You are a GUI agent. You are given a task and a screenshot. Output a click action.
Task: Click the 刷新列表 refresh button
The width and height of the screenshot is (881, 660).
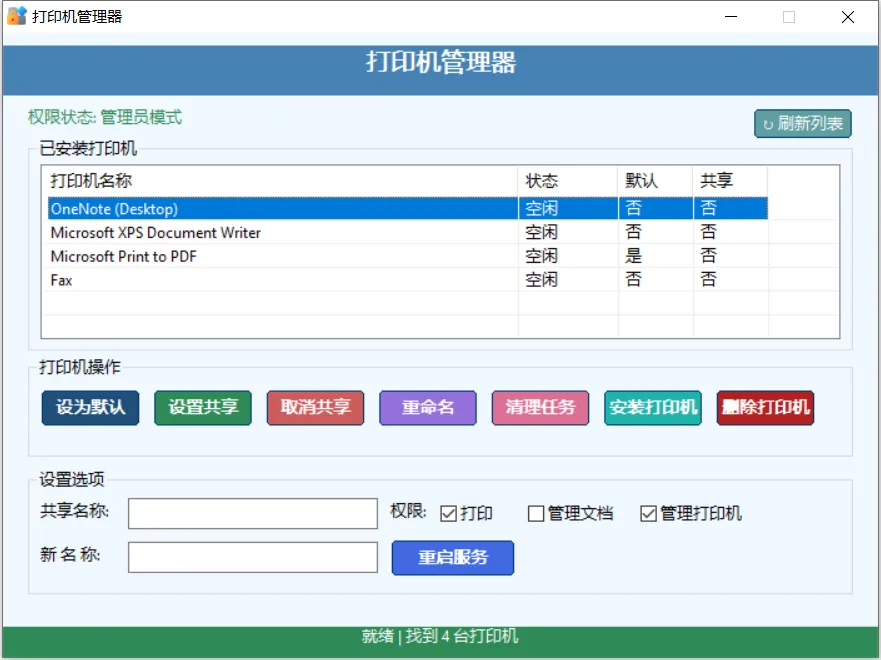[x=802, y=124]
